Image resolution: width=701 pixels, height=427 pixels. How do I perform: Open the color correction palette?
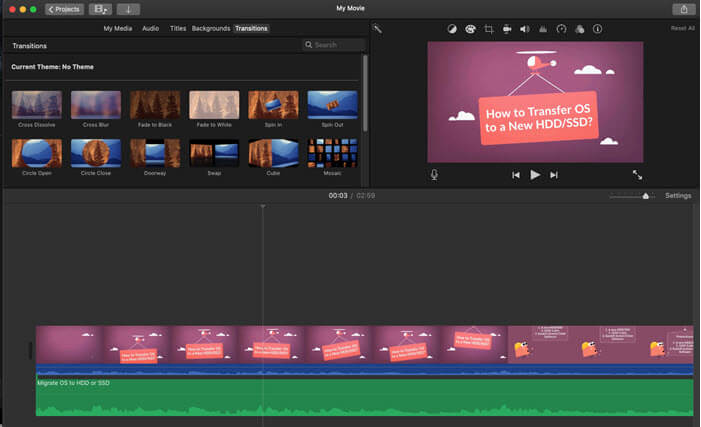pyautogui.click(x=470, y=29)
